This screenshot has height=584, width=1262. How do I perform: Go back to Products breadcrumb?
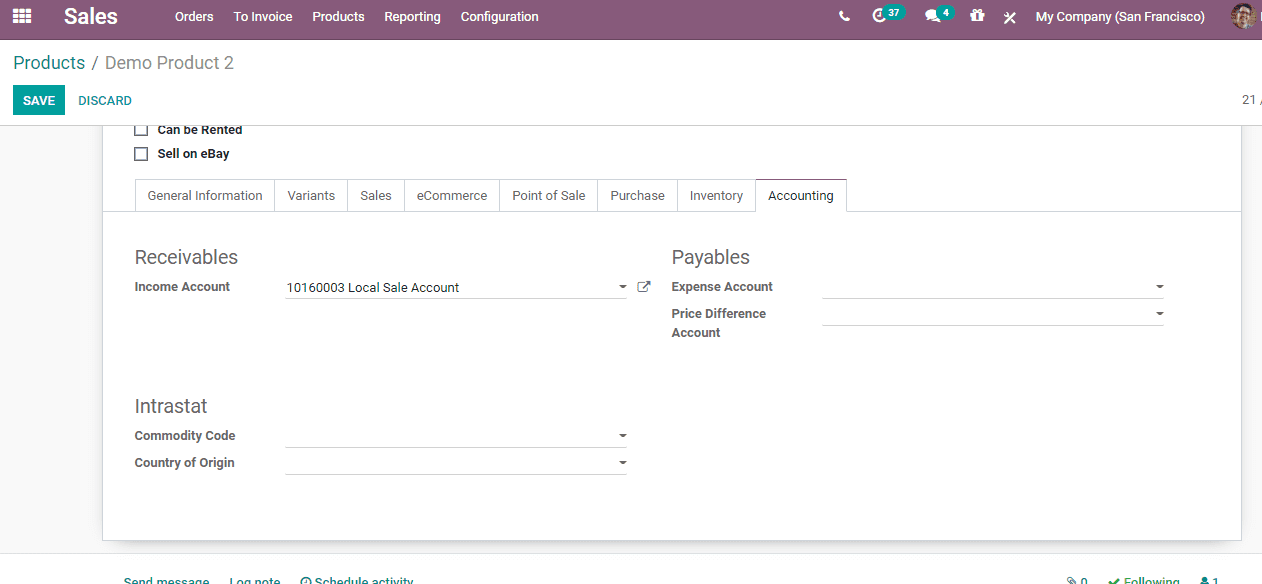pyautogui.click(x=49, y=63)
